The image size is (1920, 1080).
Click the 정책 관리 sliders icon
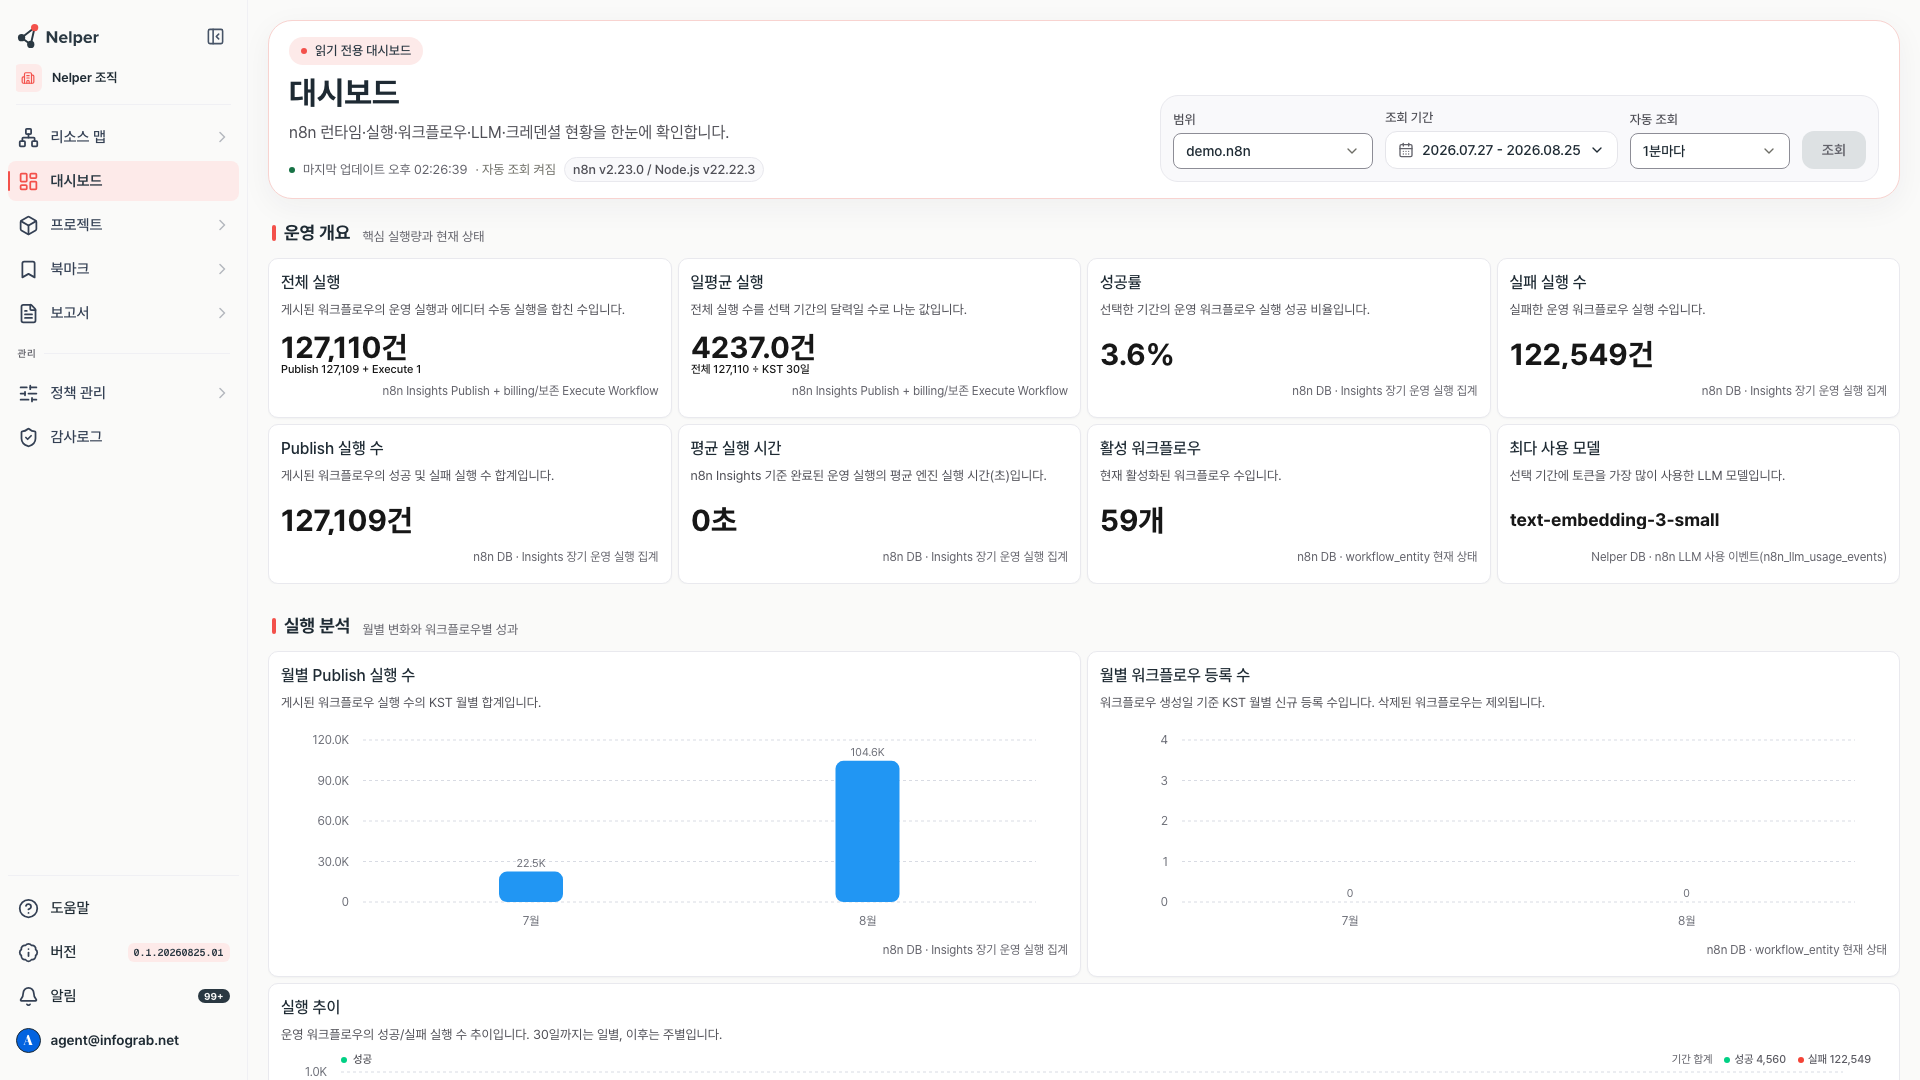29,393
